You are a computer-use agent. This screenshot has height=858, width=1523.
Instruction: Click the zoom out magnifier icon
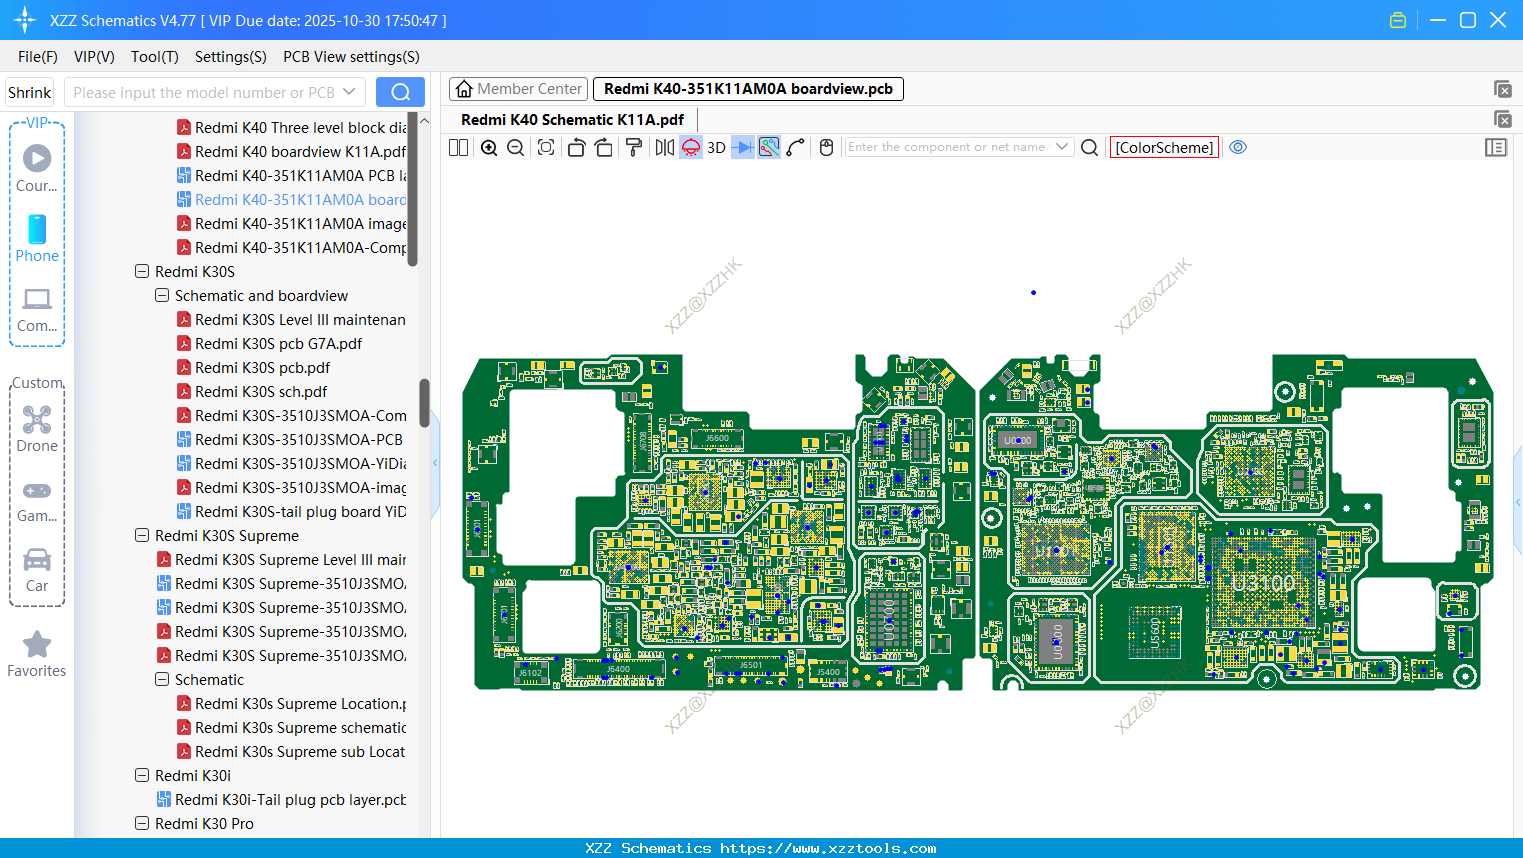(x=516, y=148)
